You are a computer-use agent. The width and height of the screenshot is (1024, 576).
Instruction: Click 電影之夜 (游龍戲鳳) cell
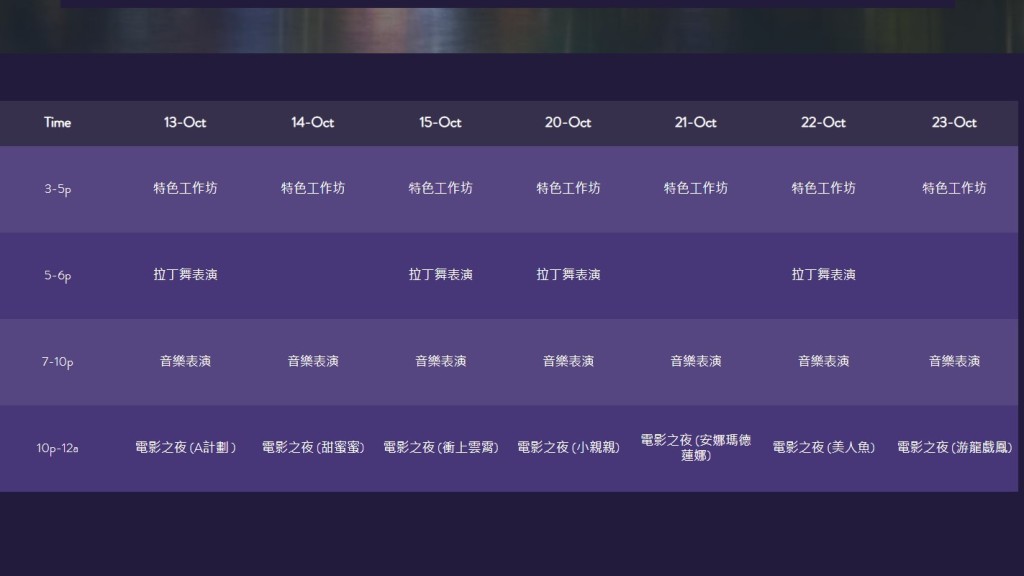point(954,447)
